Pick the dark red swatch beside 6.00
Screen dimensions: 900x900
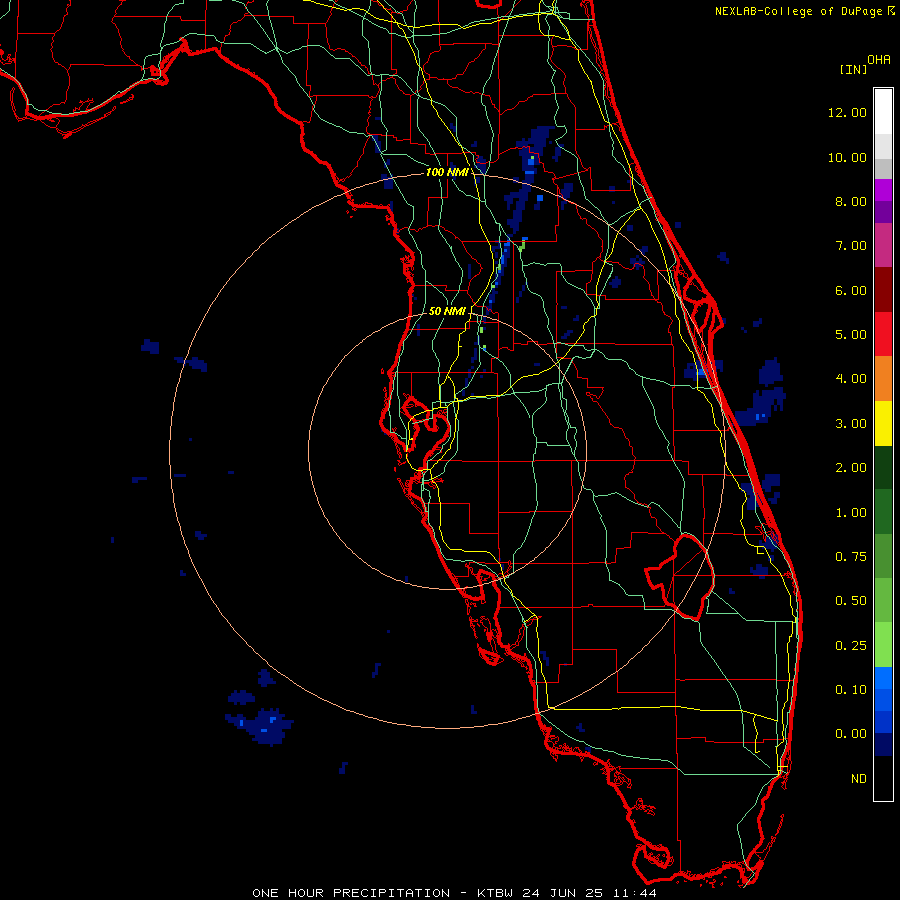pos(883,290)
